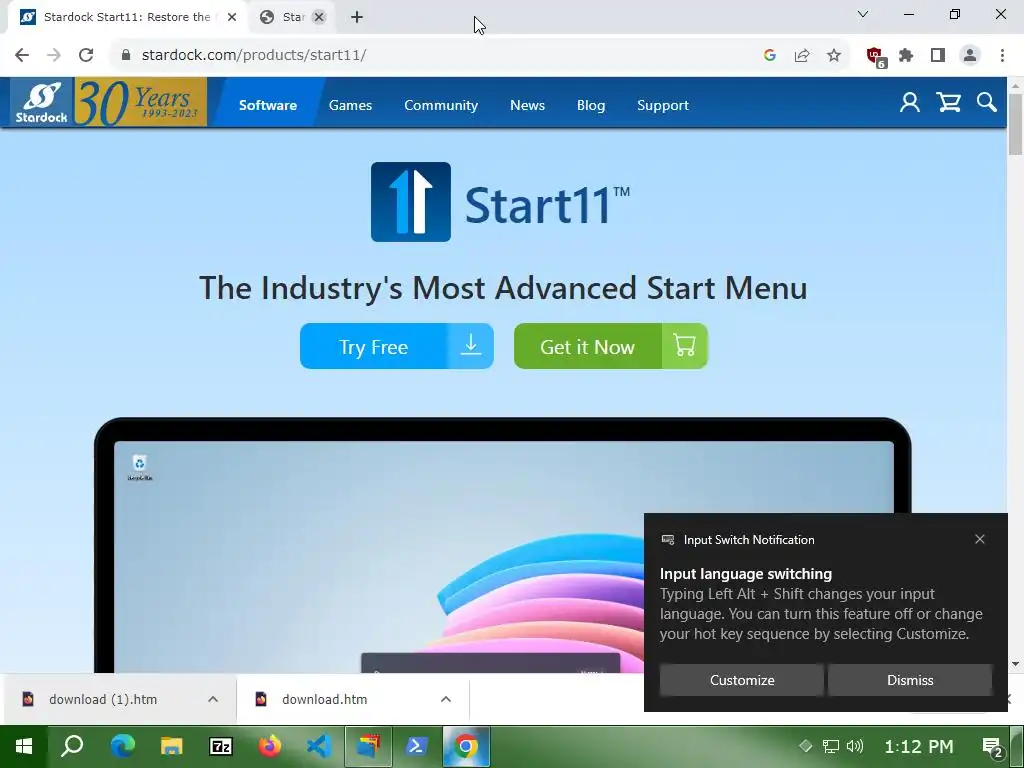Open the Software menu
Viewport: 1024px width, 768px height.
click(x=268, y=105)
